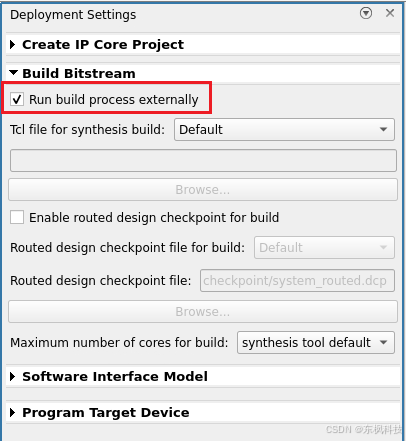Image resolution: width=406 pixels, height=441 pixels.
Task: Click 'Routed design checkpoint file for build:' label
Action: [127, 248]
